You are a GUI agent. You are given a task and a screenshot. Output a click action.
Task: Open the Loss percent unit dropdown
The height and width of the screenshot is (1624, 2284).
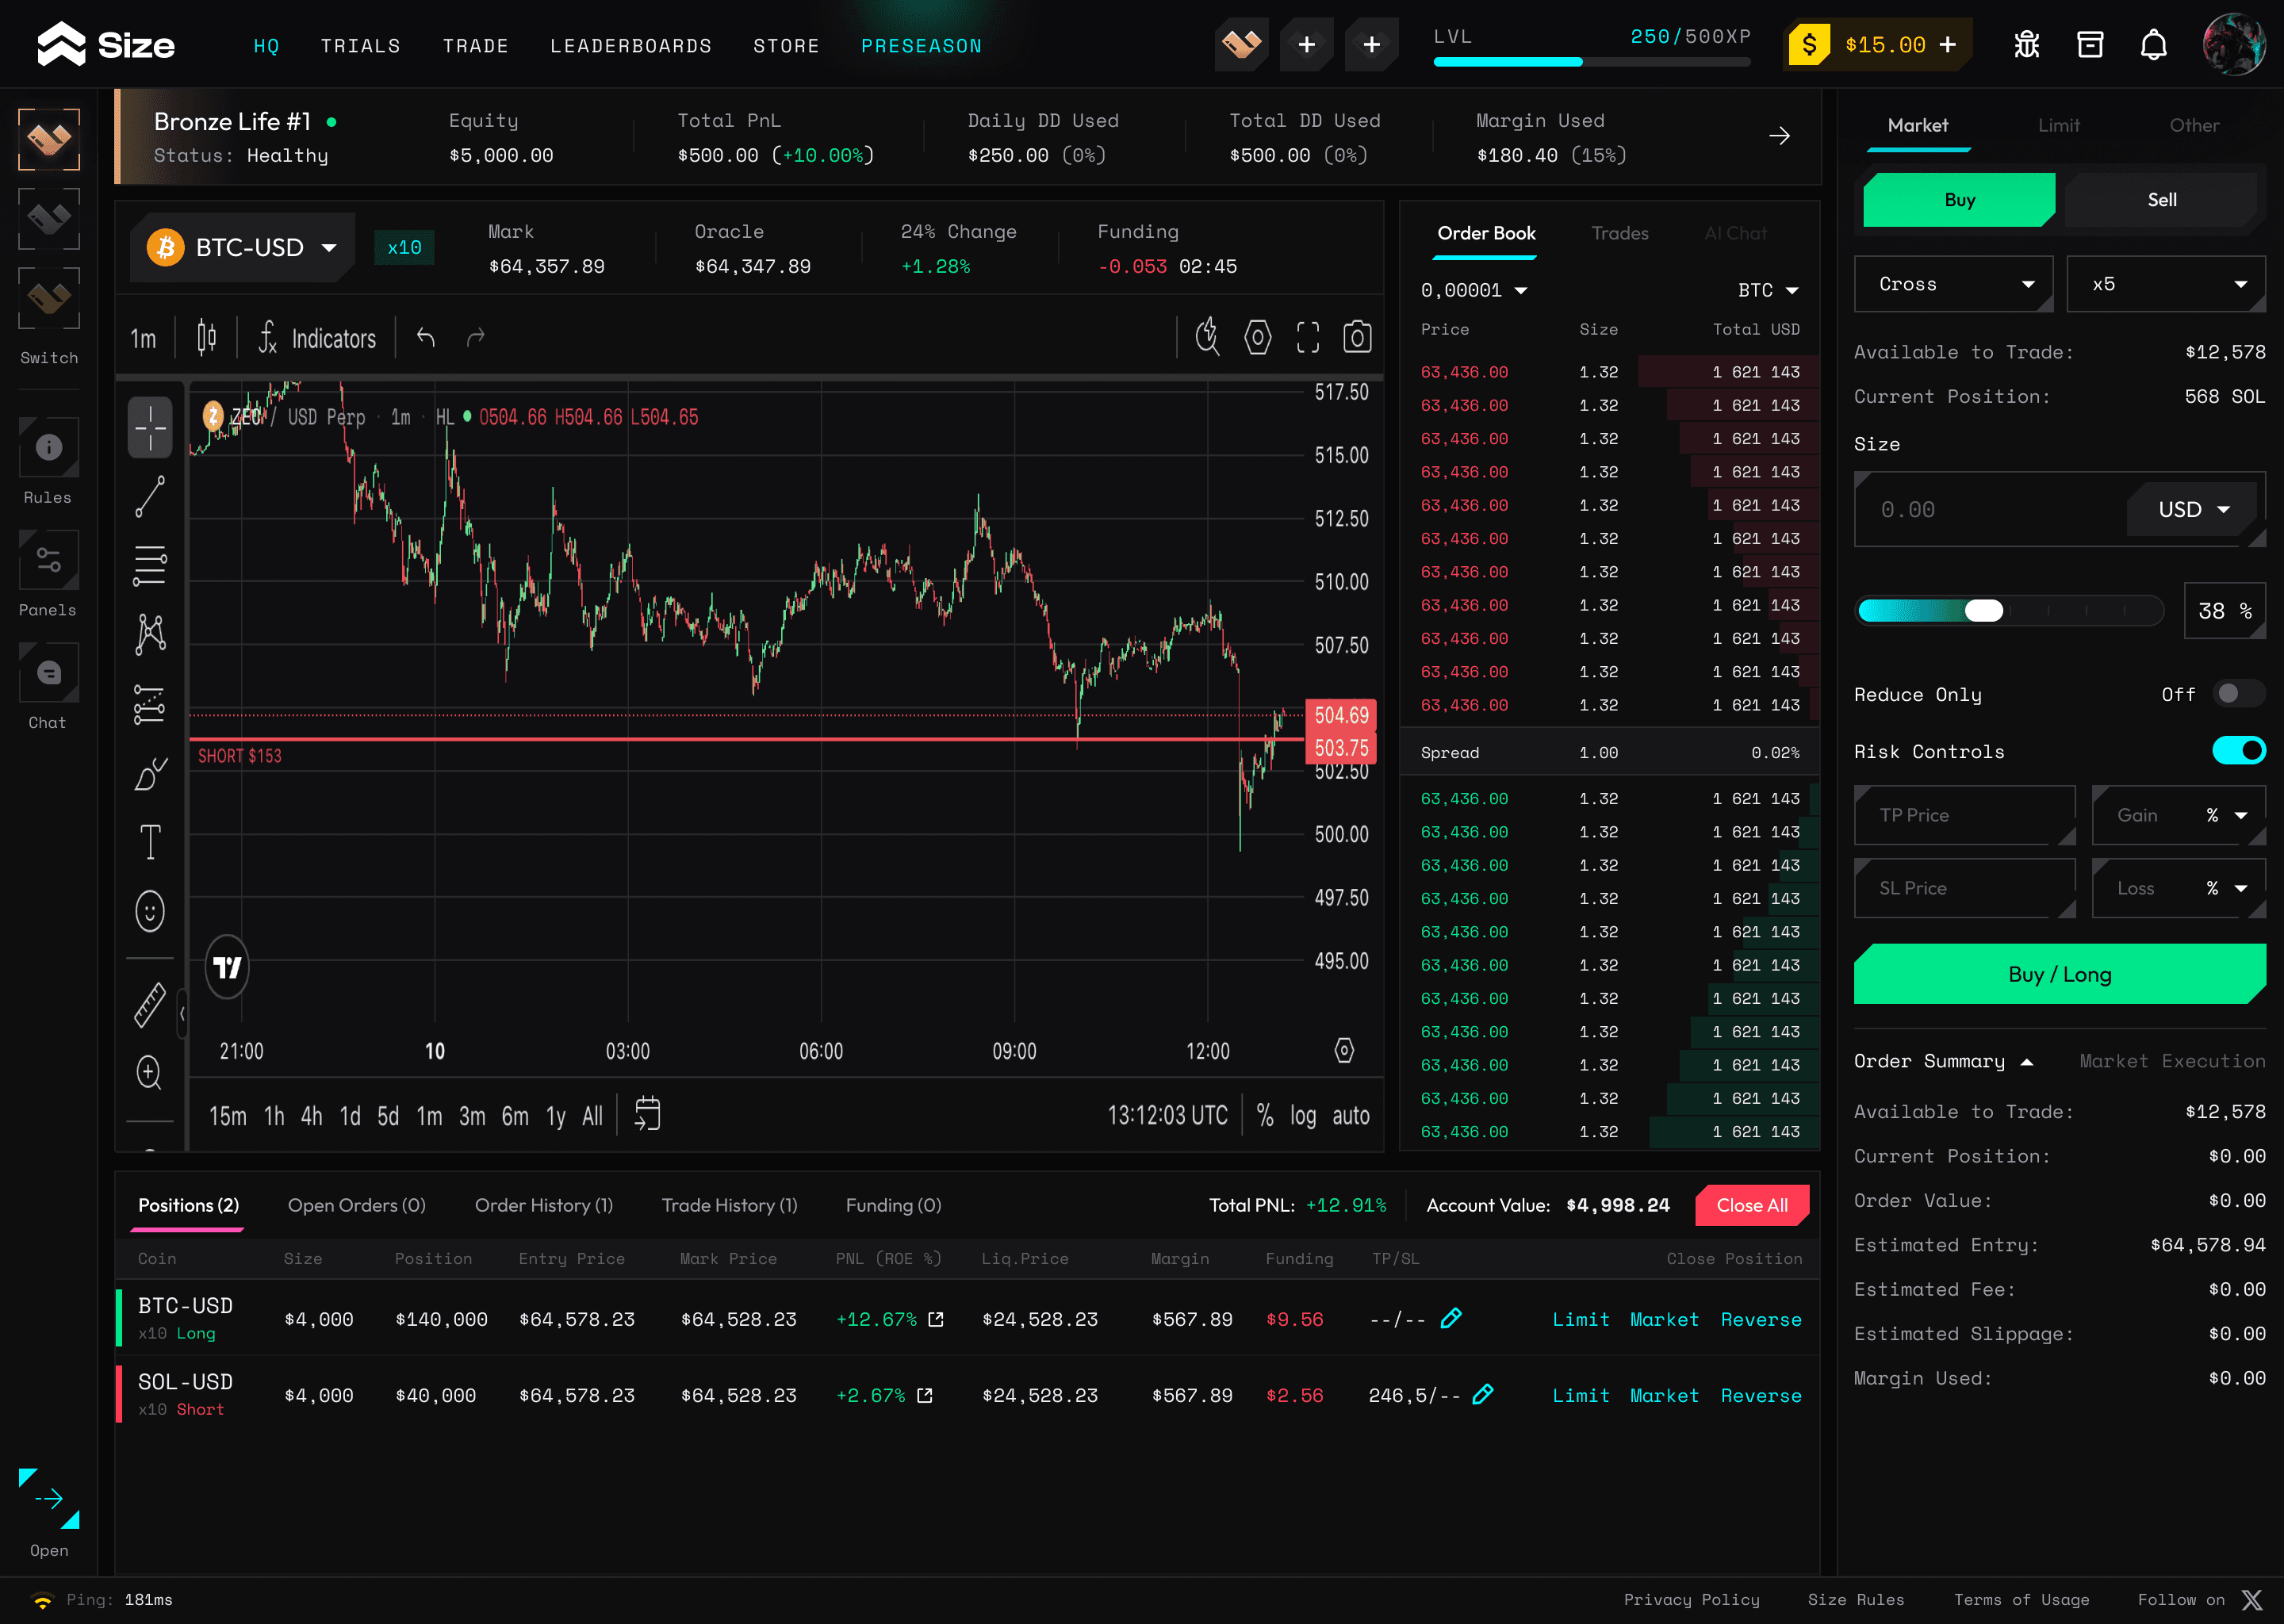pyautogui.click(x=2227, y=888)
